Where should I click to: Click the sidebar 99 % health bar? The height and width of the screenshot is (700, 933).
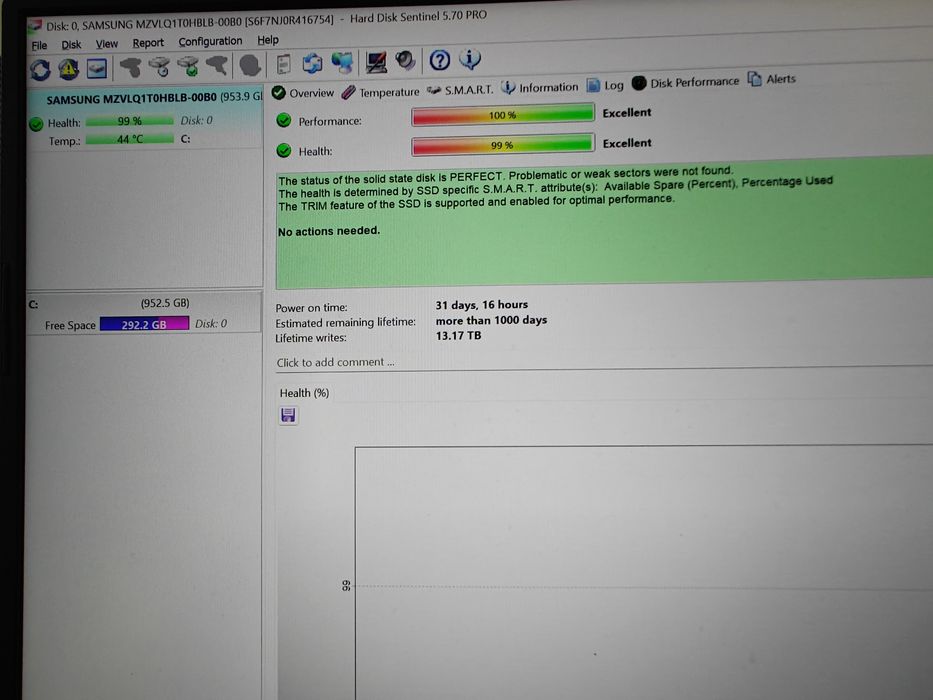pyautogui.click(x=130, y=121)
